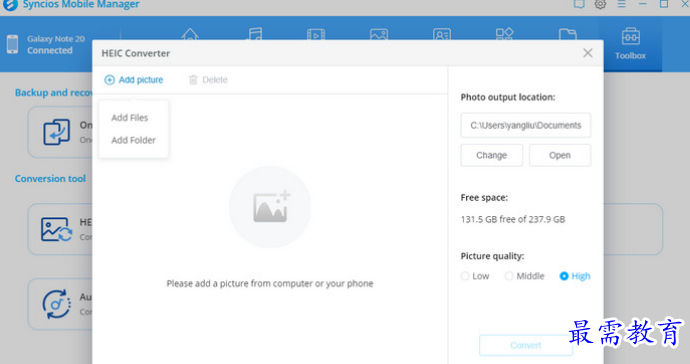The width and height of the screenshot is (690, 364).
Task: Open the Video film icon in the top bar
Action: click(x=316, y=34)
